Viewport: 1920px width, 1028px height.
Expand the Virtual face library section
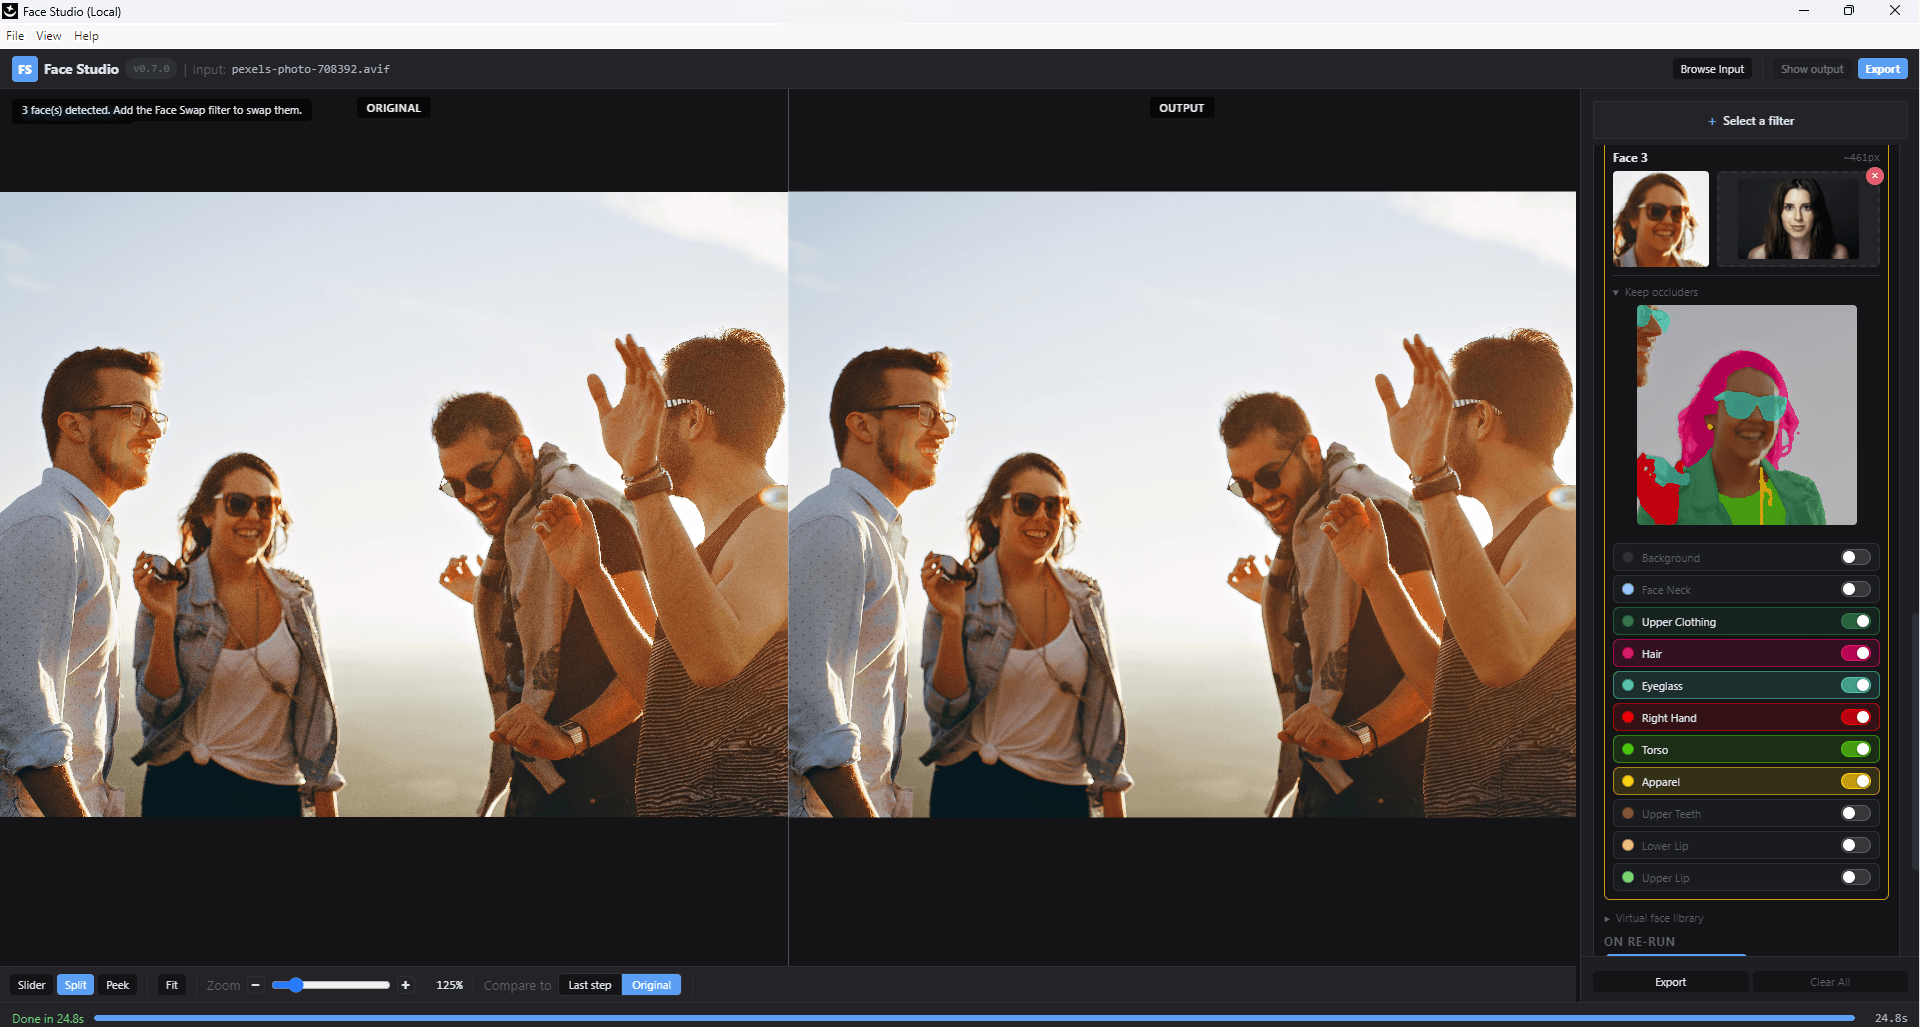pos(1654,919)
